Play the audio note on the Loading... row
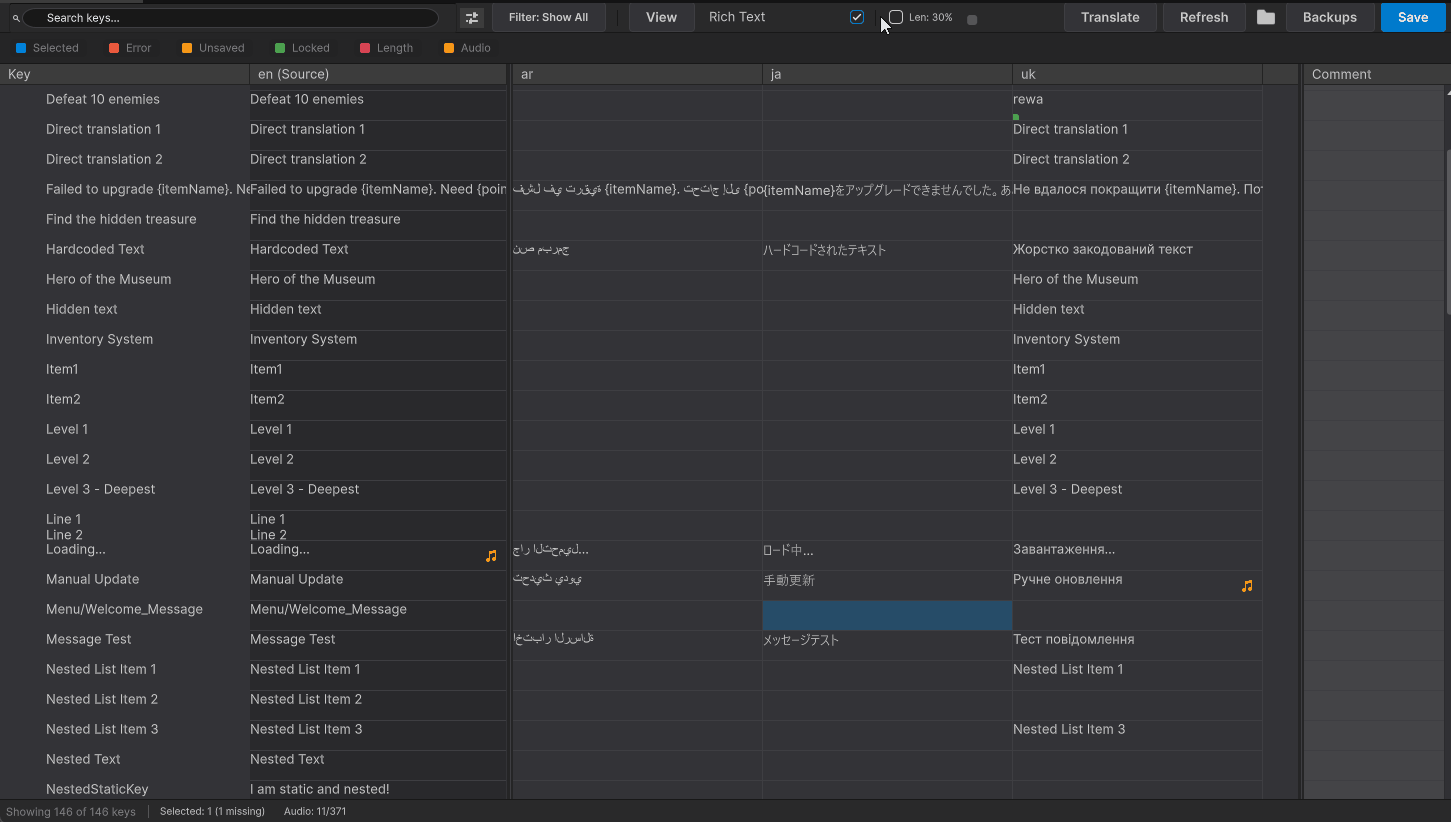This screenshot has width=1451, height=822. pyautogui.click(x=491, y=555)
